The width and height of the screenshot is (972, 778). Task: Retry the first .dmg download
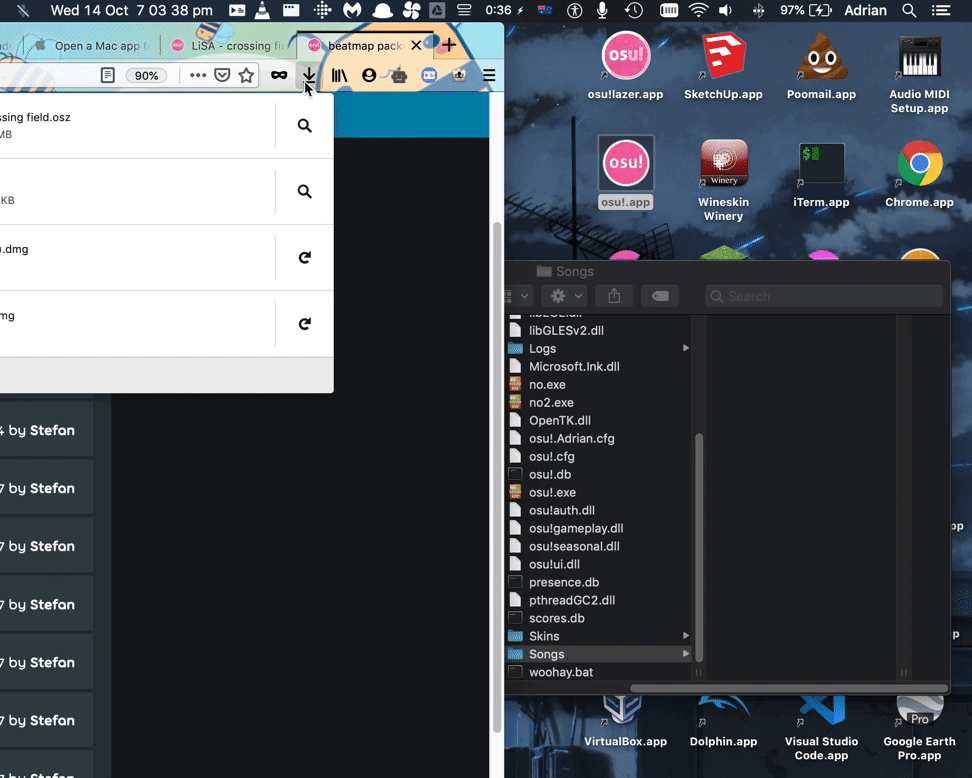pos(304,257)
